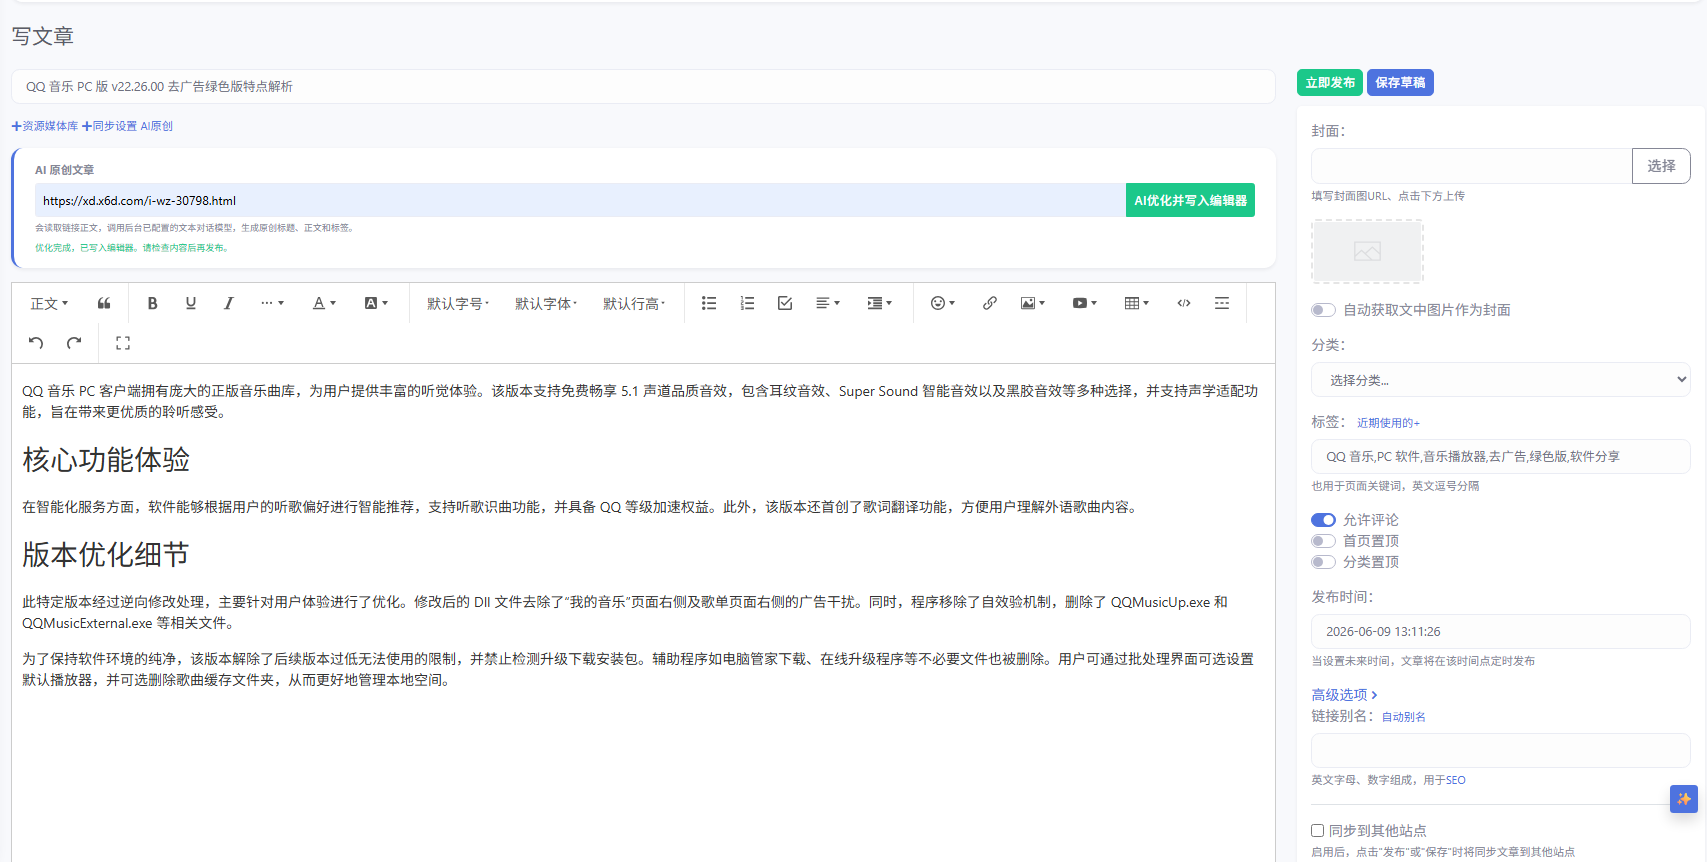The height and width of the screenshot is (862, 1707).
Task: Expand 高级选项 advanced options
Action: click(1345, 695)
